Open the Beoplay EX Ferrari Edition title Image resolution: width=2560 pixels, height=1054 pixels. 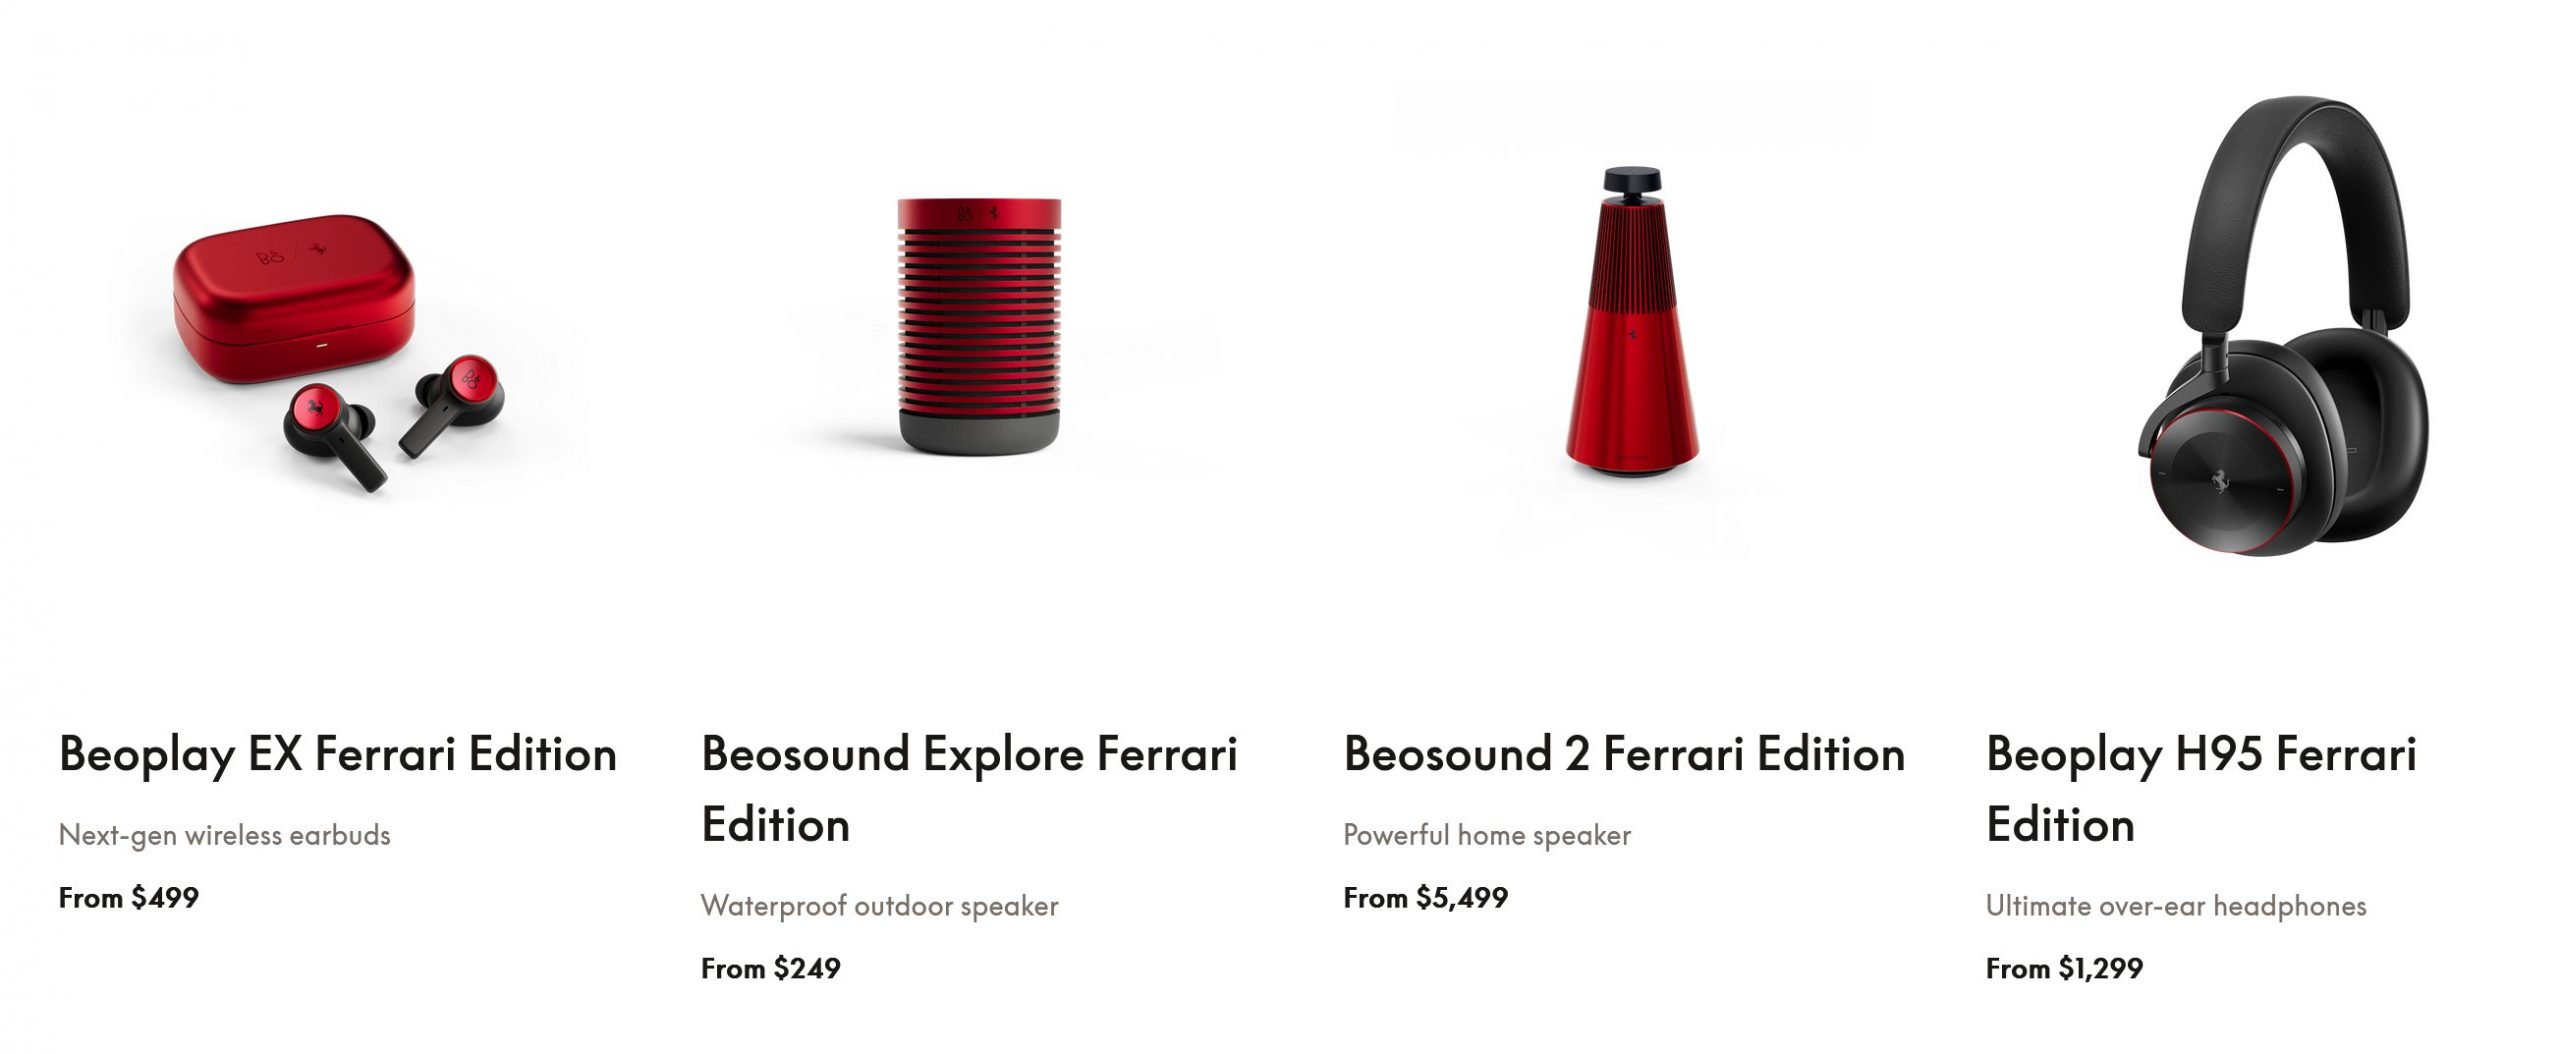click(x=338, y=754)
